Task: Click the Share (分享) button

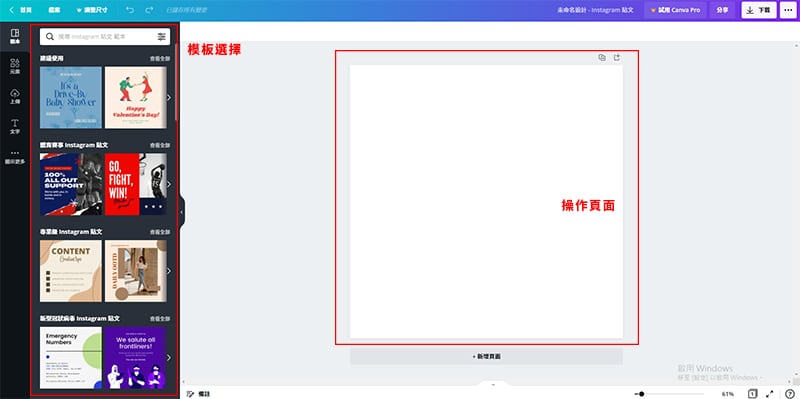Action: click(722, 10)
